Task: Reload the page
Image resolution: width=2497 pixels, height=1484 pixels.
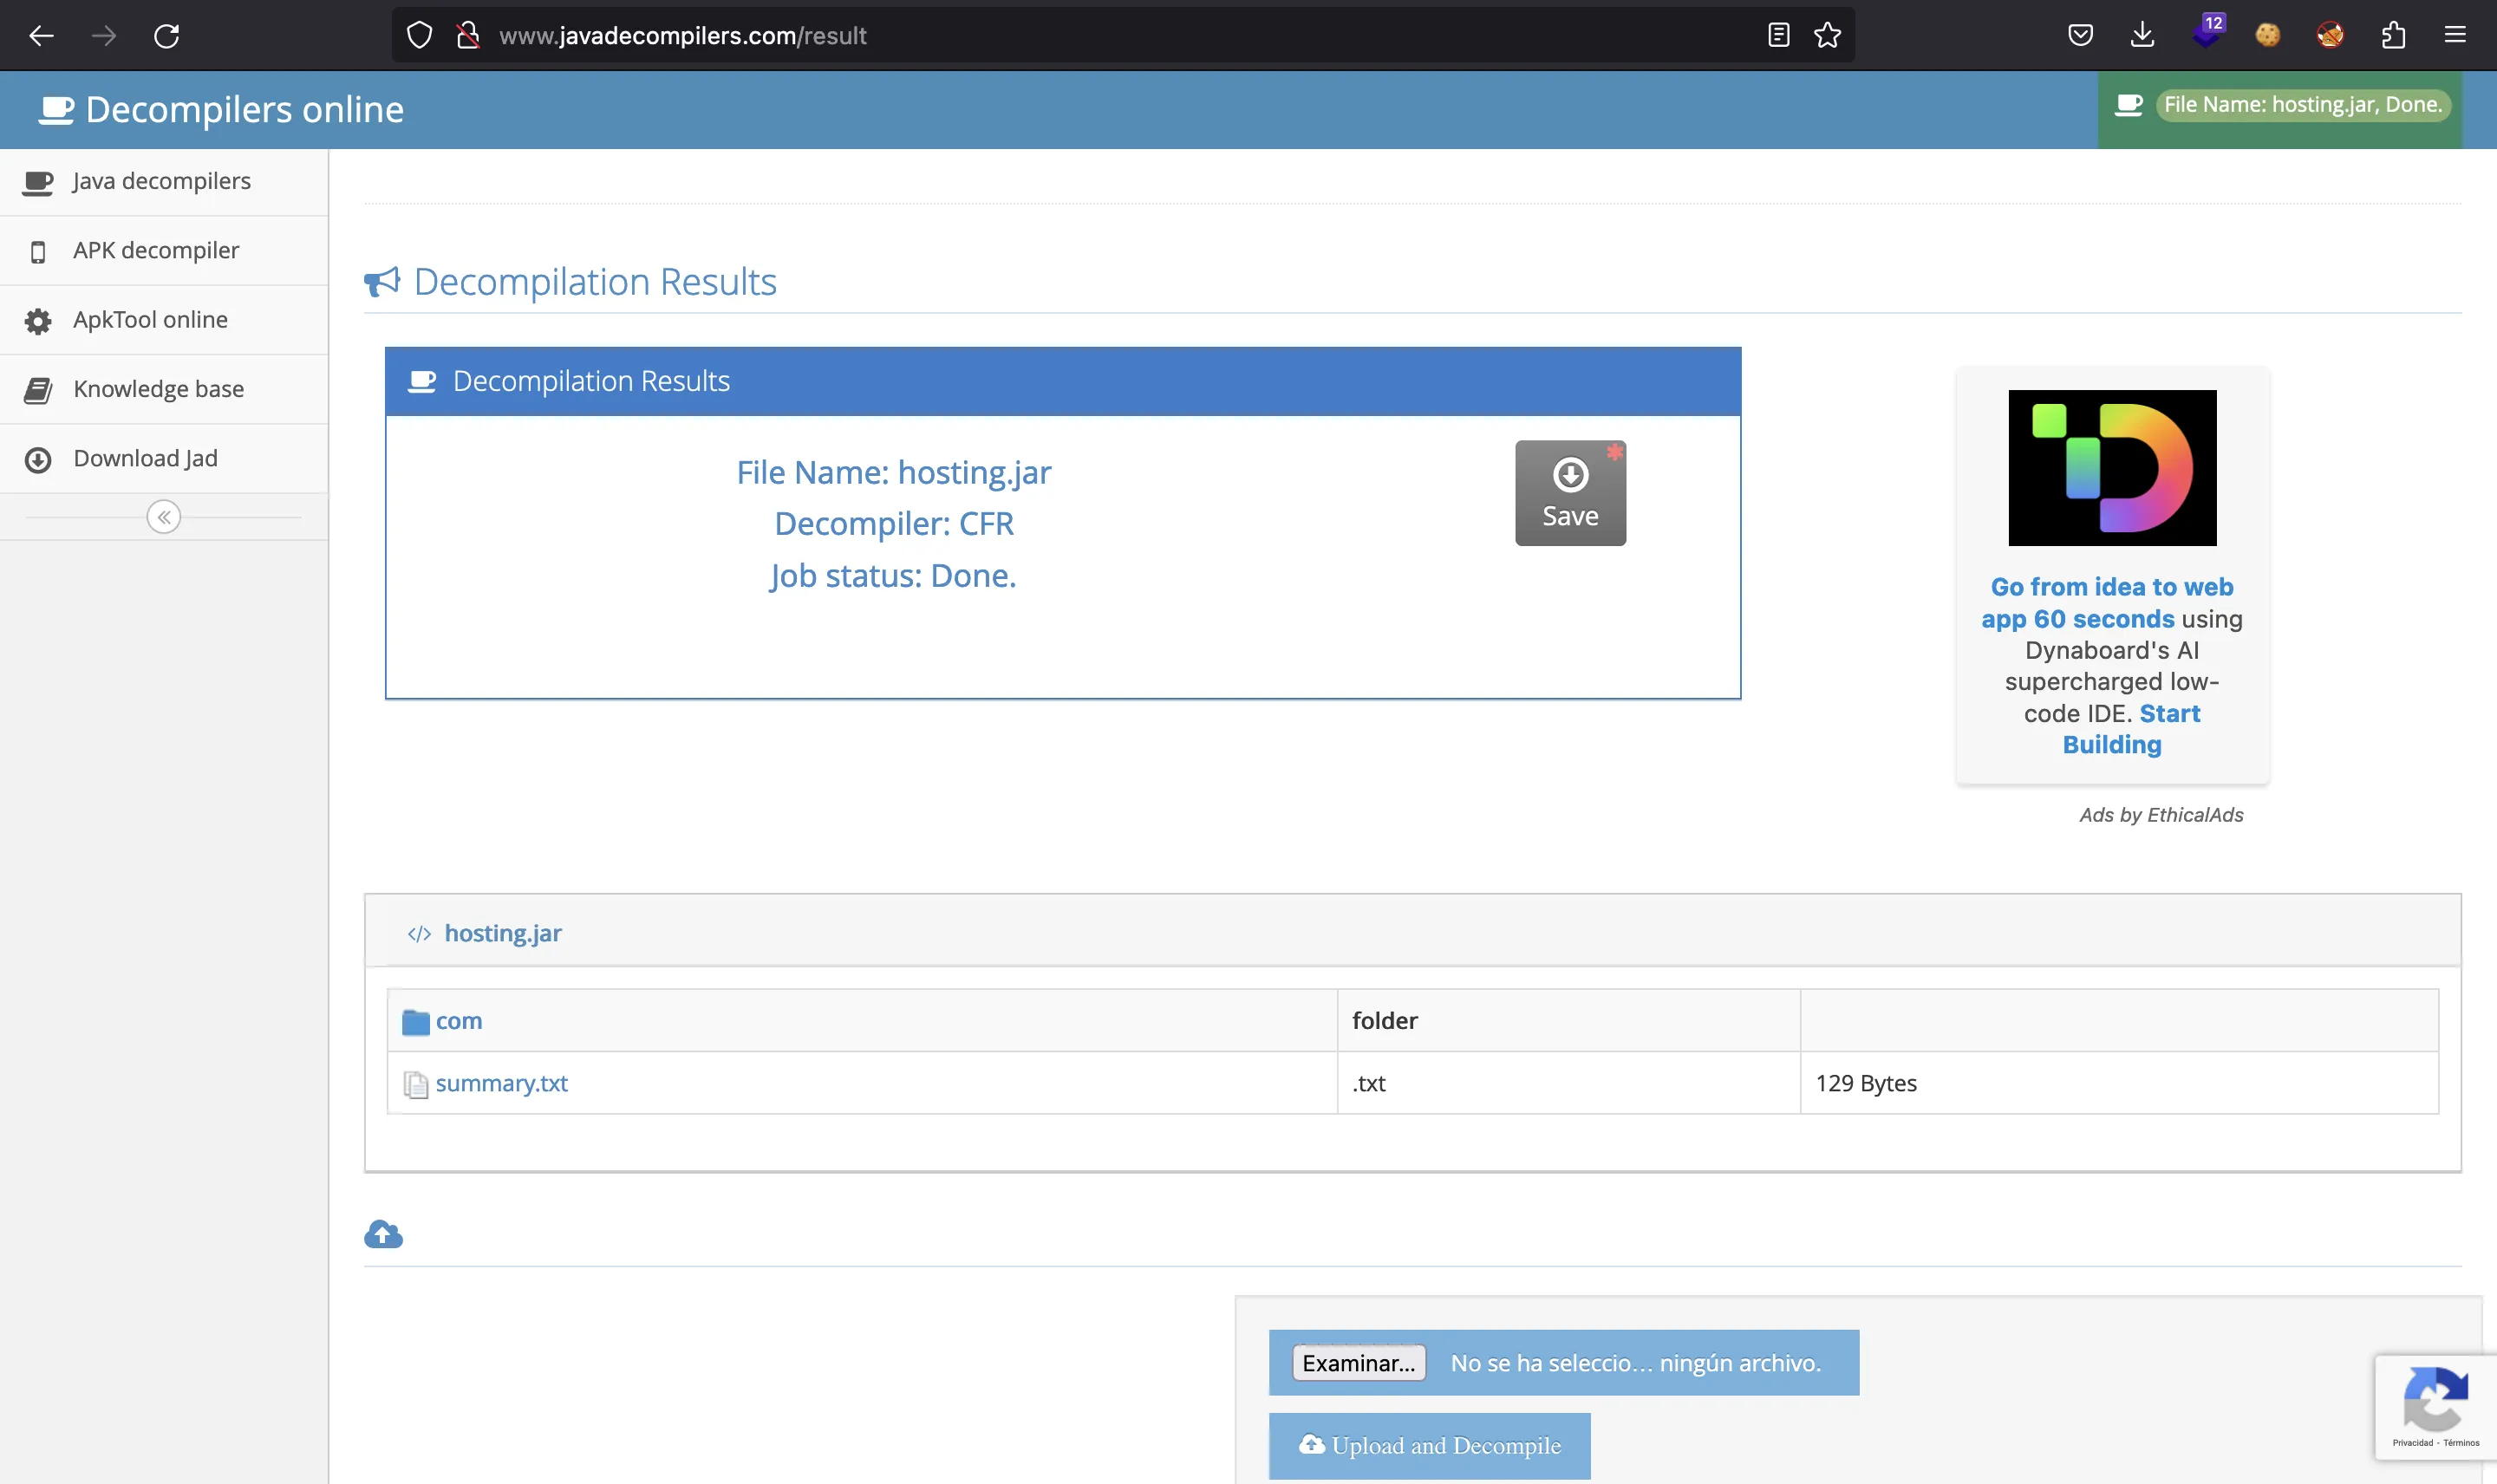Action: 167,36
